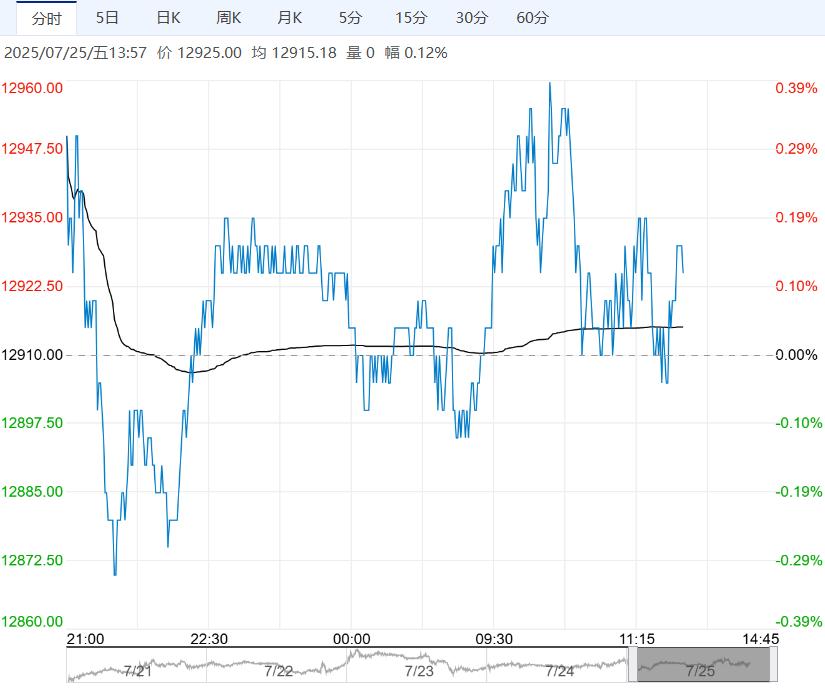Pick 7/24 in the date navigator
The width and height of the screenshot is (825, 688).
pyautogui.click(x=560, y=670)
